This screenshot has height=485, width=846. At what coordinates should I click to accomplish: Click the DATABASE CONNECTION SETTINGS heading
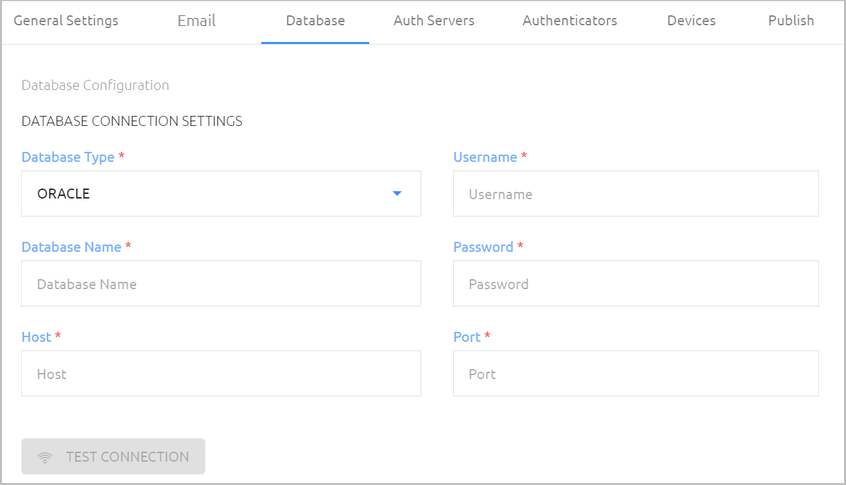pos(132,121)
